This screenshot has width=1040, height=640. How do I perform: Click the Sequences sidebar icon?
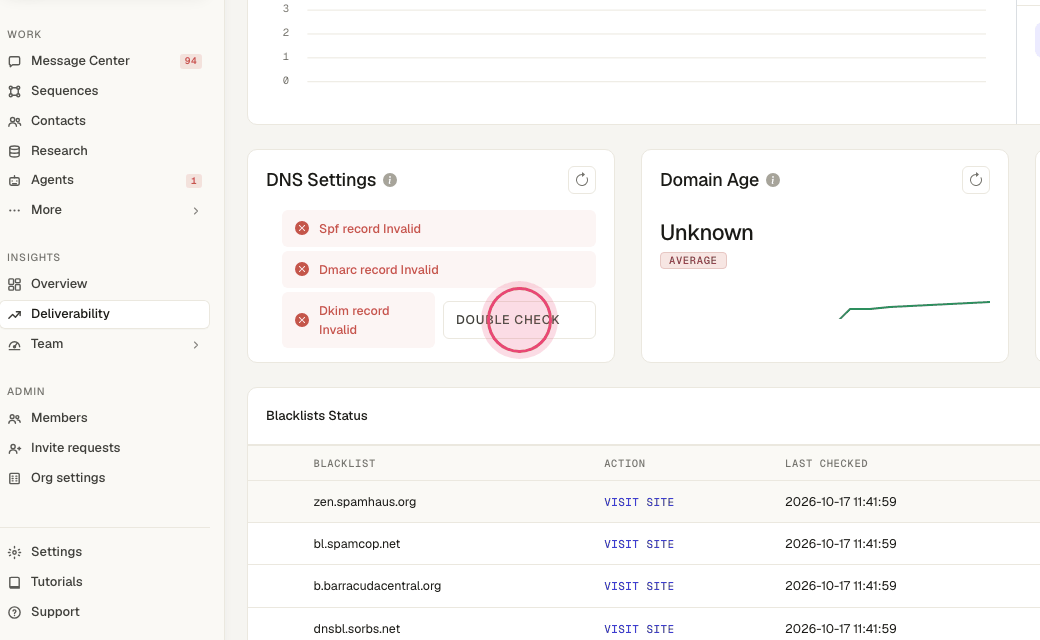15,91
